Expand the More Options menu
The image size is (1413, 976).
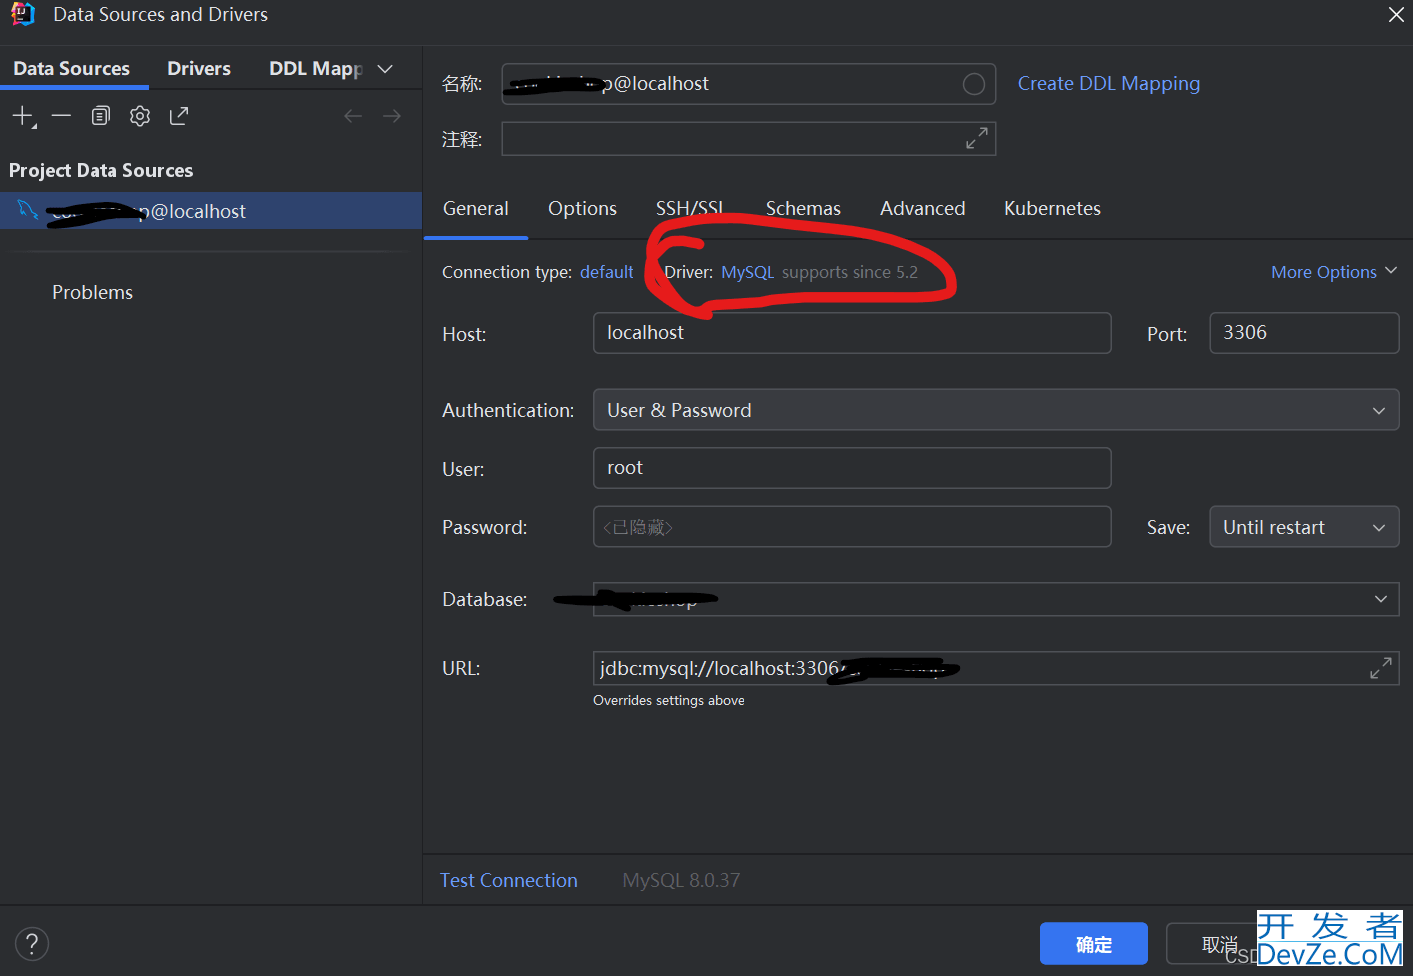1333,272
